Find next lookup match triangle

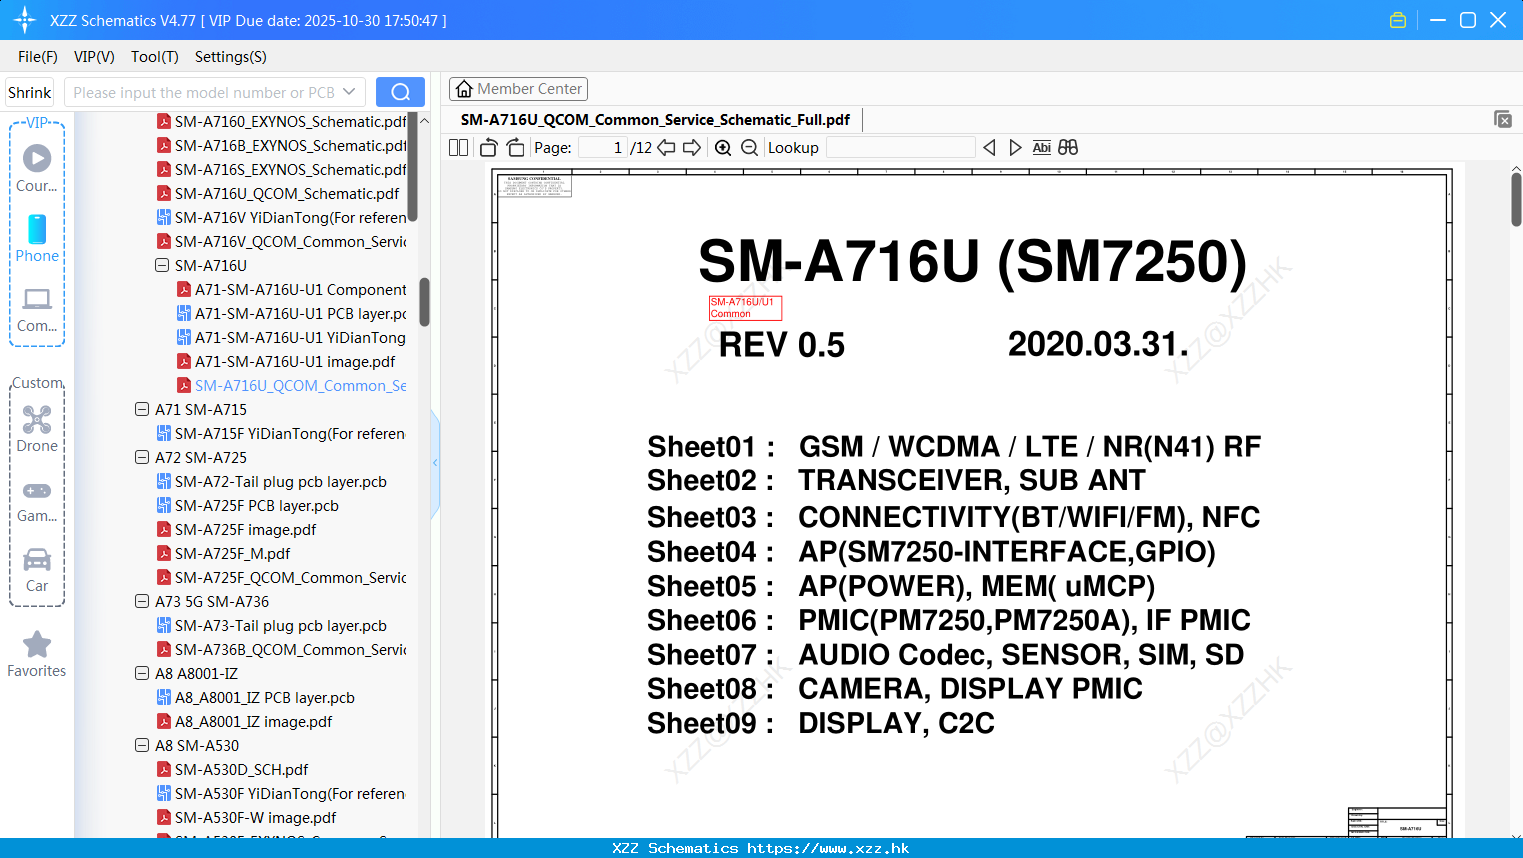point(1015,147)
